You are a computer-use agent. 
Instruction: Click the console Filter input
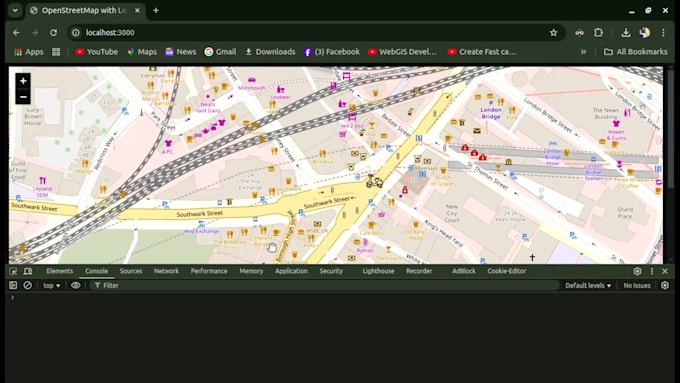(x=325, y=285)
